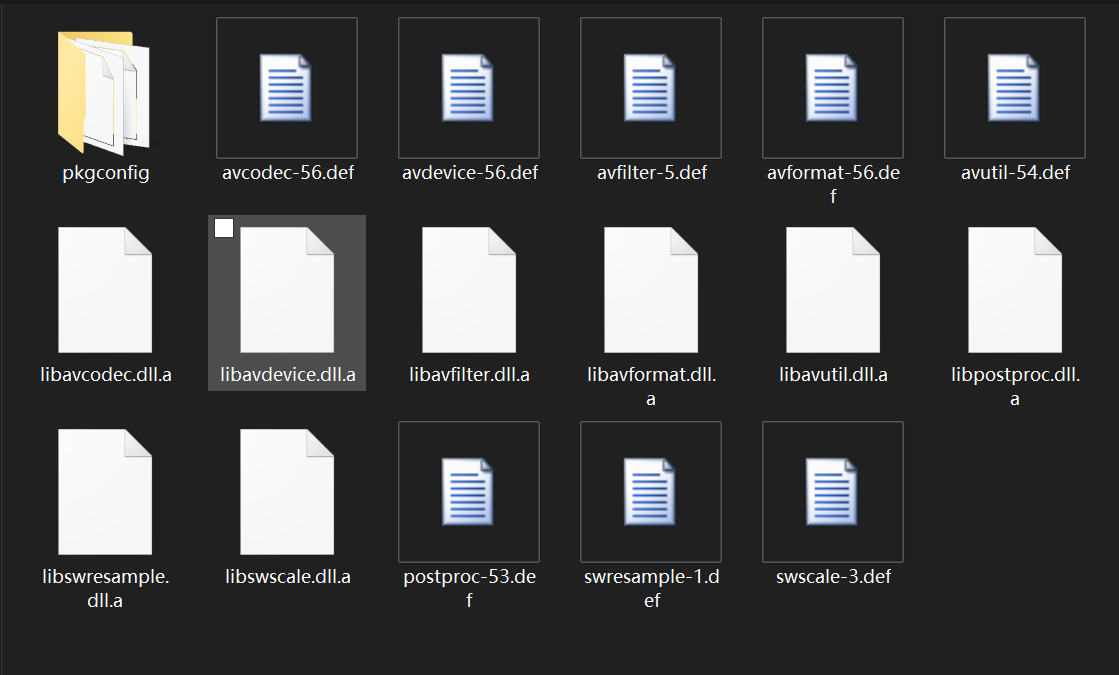
Task: Click the libavdevice.dll.a filename label
Action: (287, 376)
